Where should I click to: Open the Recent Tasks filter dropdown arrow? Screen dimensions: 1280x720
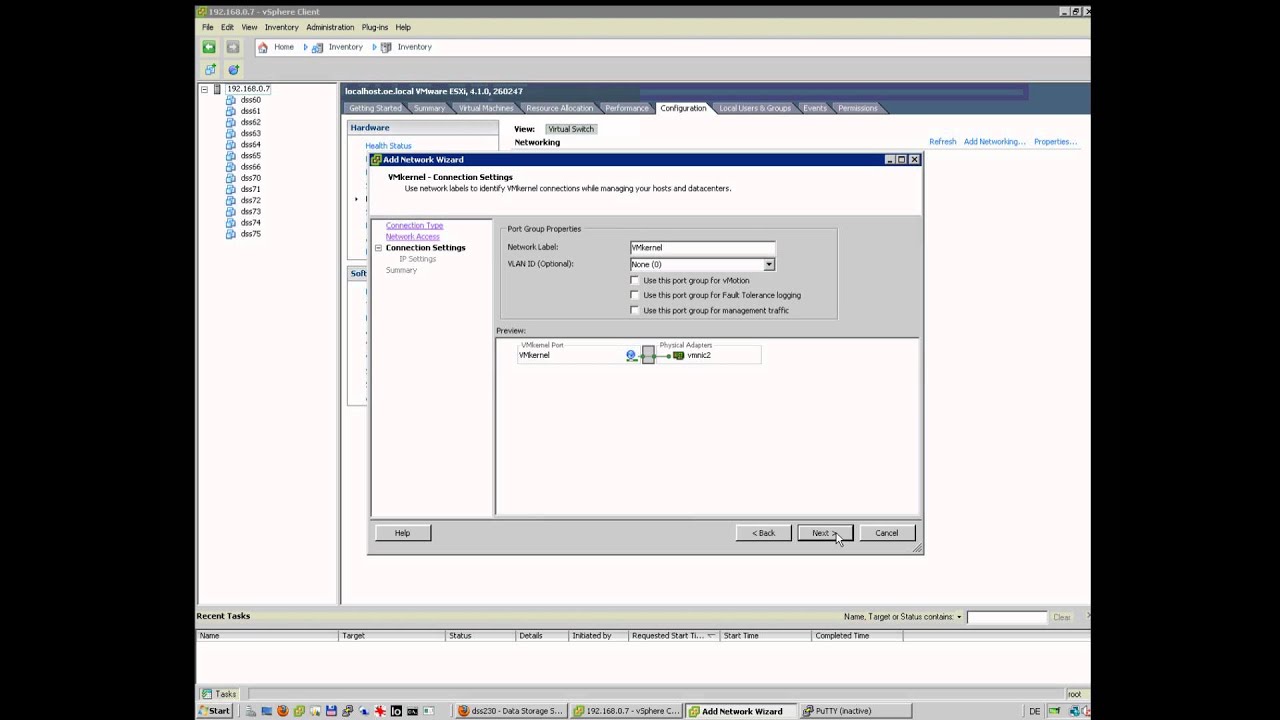(x=958, y=617)
